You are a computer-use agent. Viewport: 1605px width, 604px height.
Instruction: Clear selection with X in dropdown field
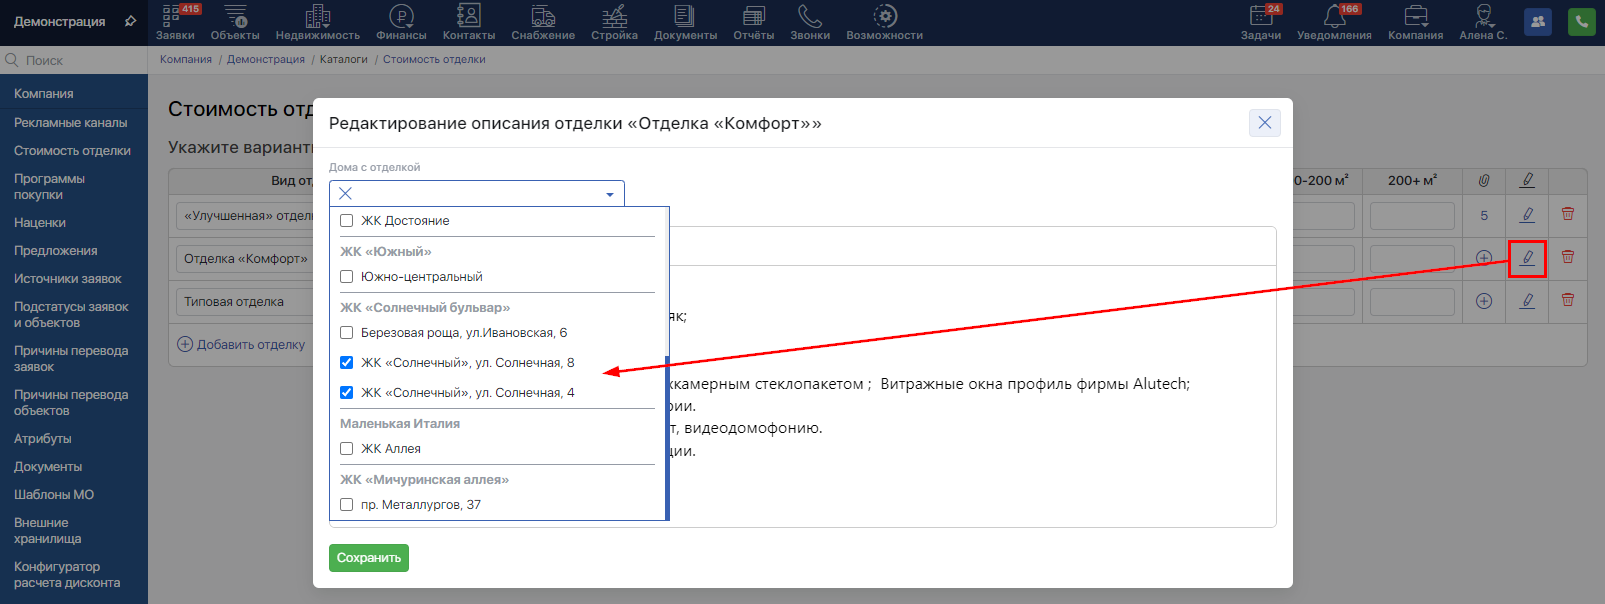pos(345,194)
